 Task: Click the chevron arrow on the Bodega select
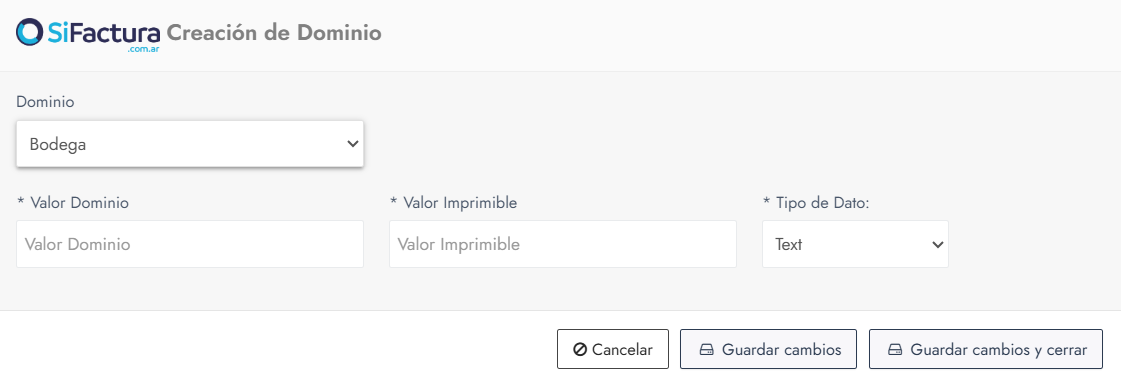pyautogui.click(x=352, y=144)
